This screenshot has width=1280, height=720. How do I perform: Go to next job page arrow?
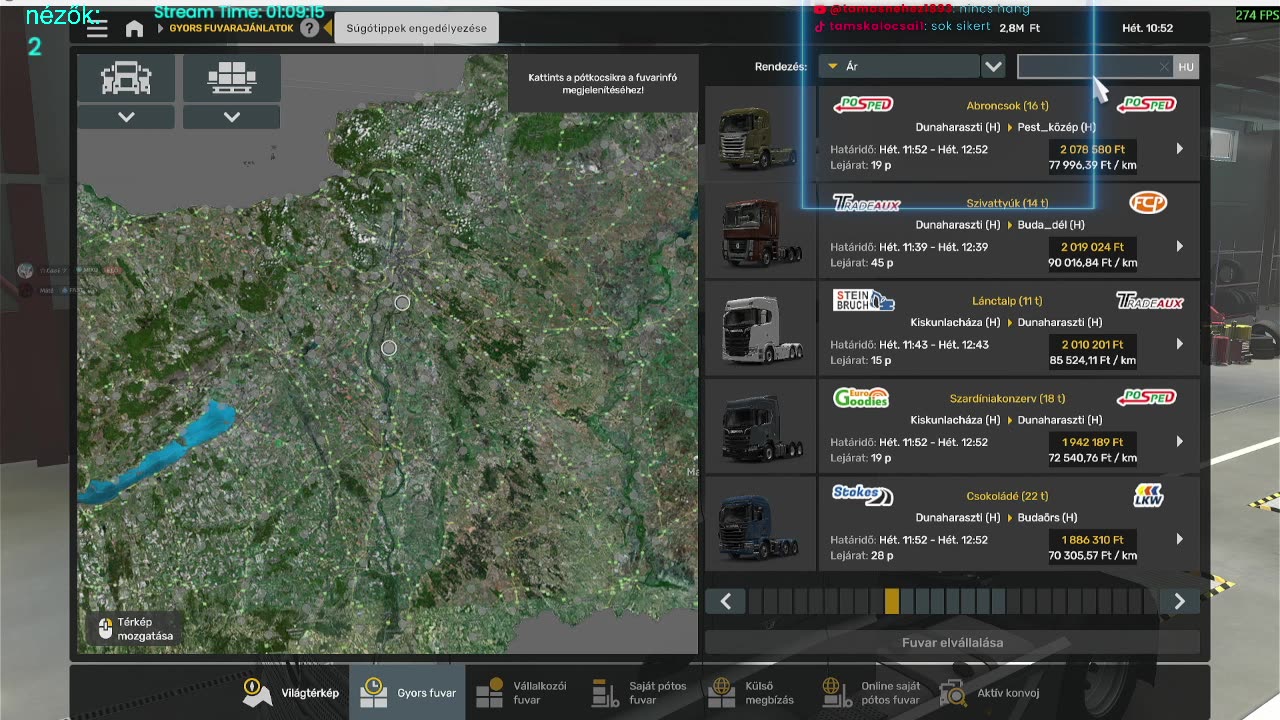tap(1179, 601)
